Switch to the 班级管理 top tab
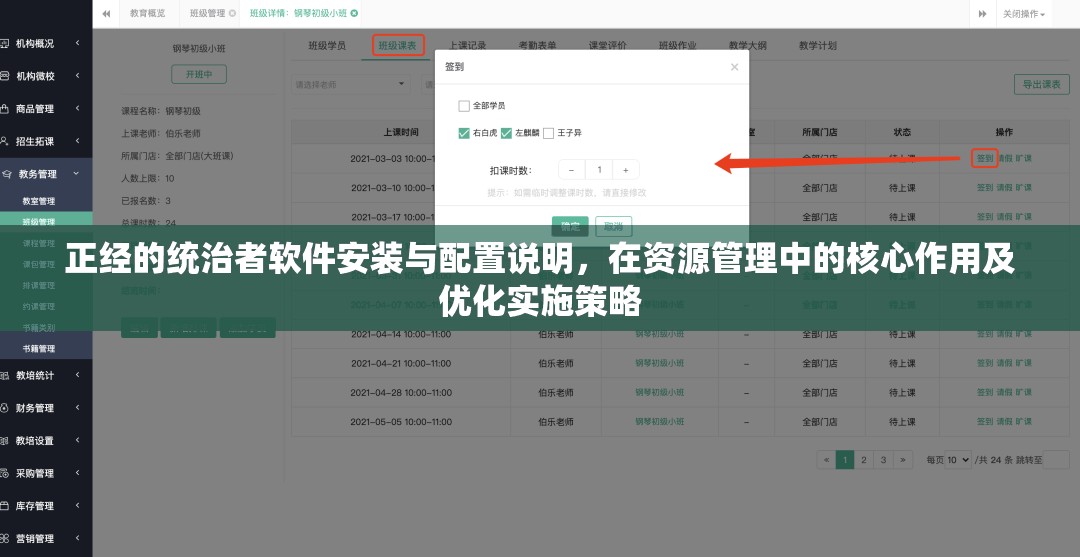 tap(208, 13)
